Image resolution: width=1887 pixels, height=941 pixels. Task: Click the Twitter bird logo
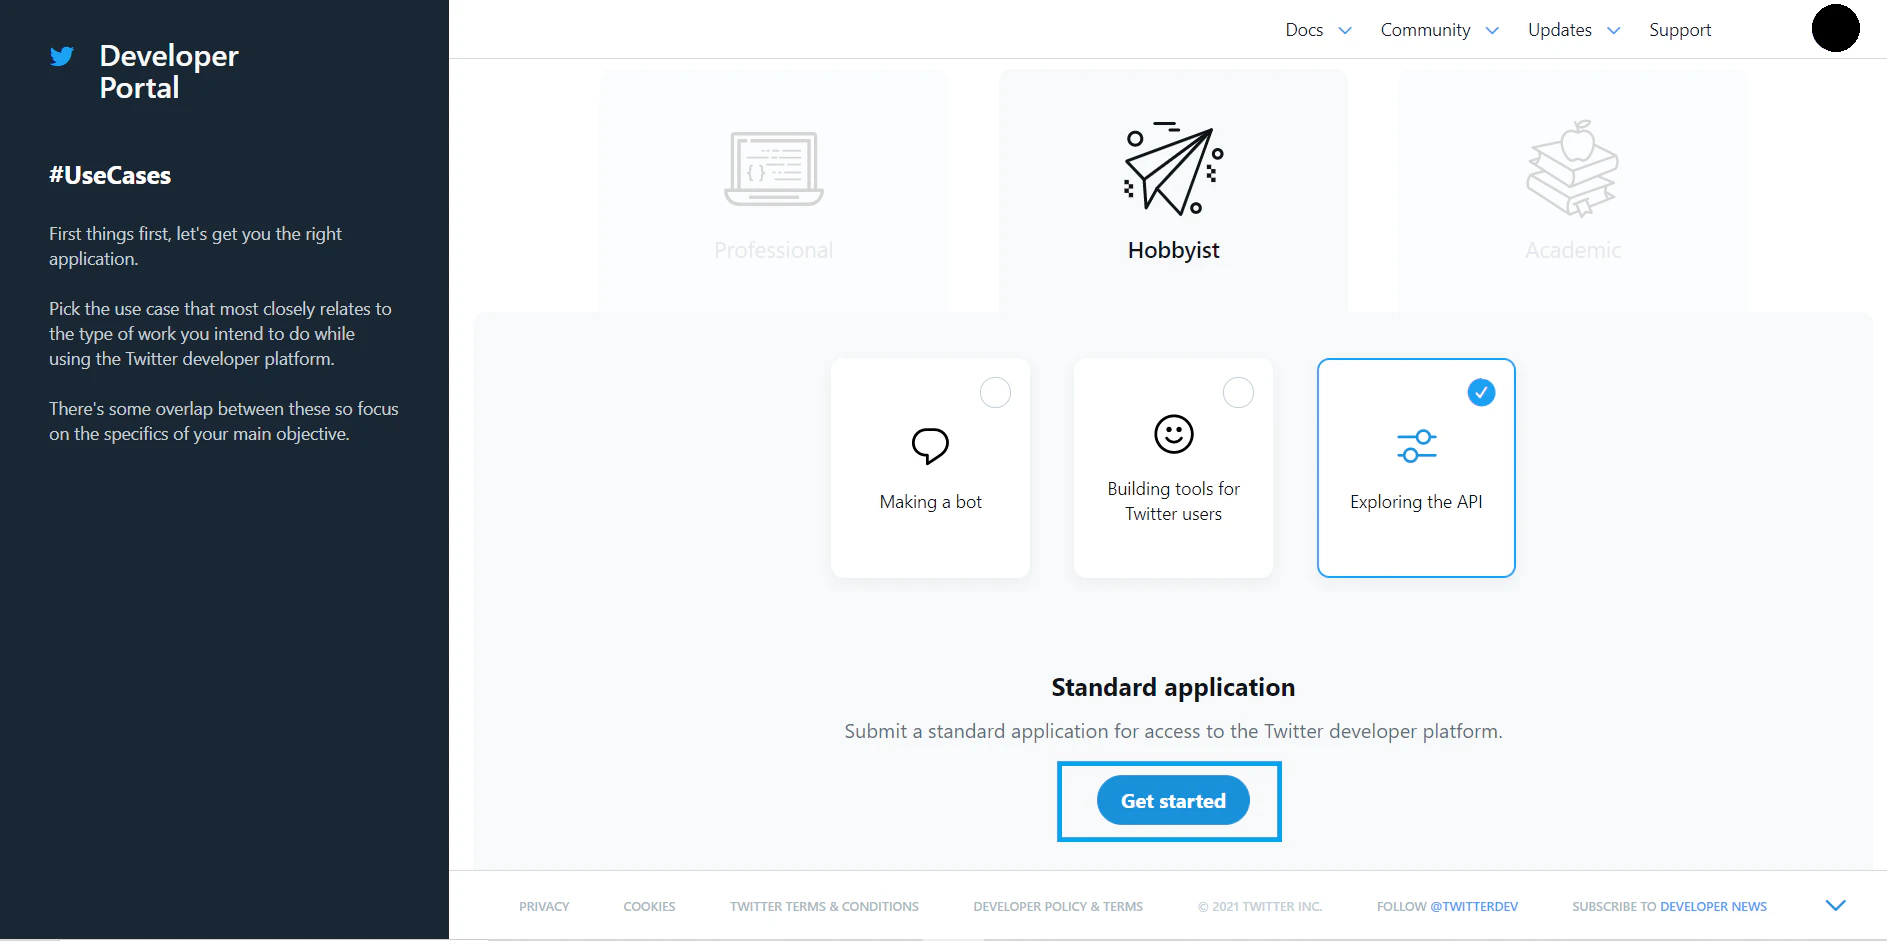pos(62,56)
